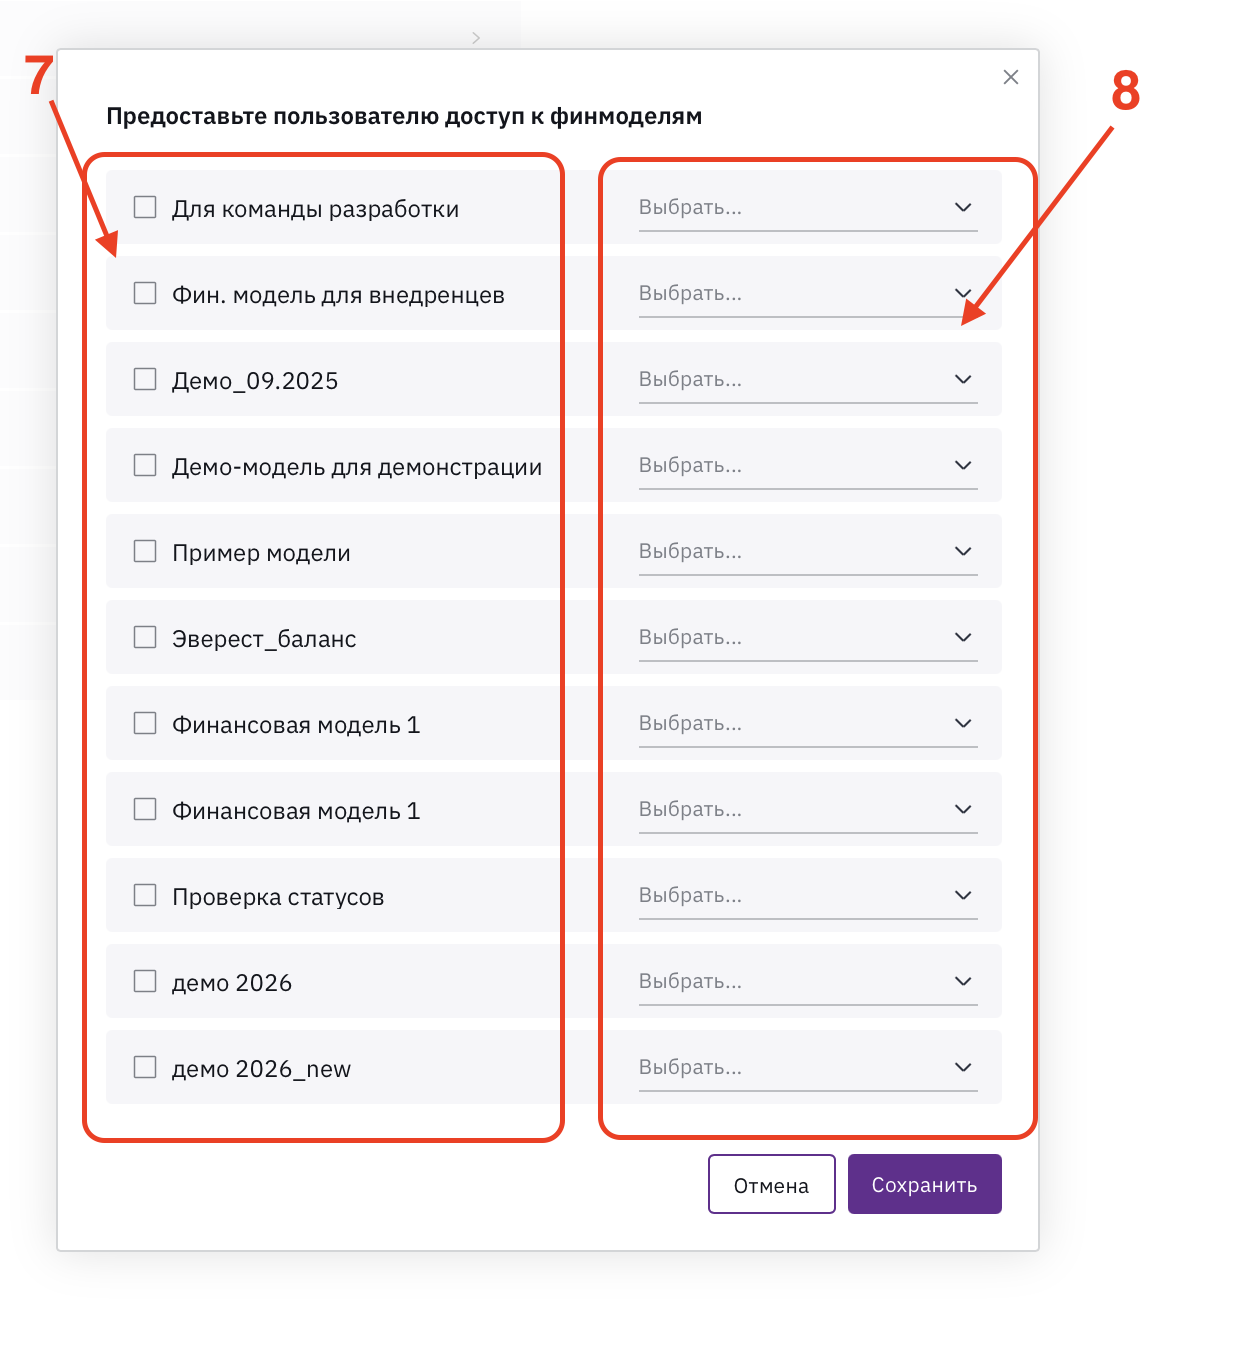The width and height of the screenshot is (1238, 1364).
Task: Tick the "Фин. модель для внедренцев" checkbox
Action: point(145,293)
